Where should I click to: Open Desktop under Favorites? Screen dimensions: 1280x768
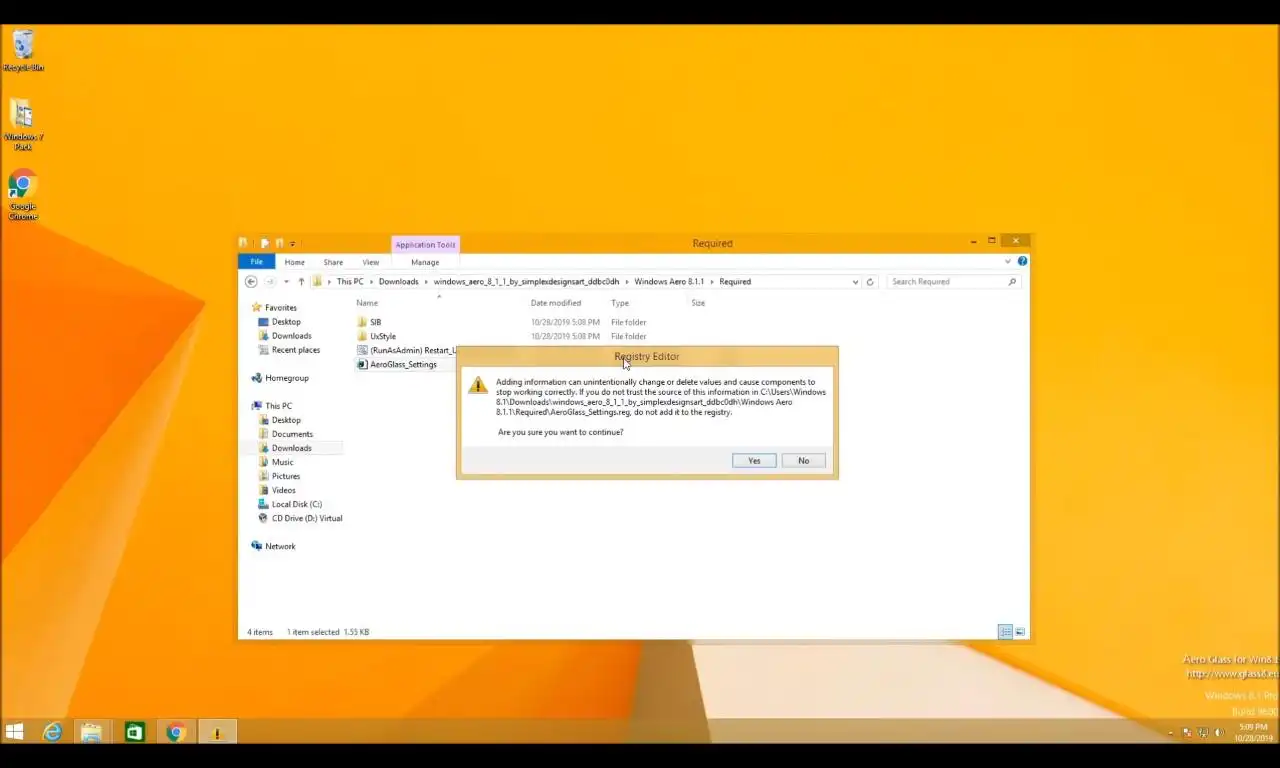click(279, 322)
